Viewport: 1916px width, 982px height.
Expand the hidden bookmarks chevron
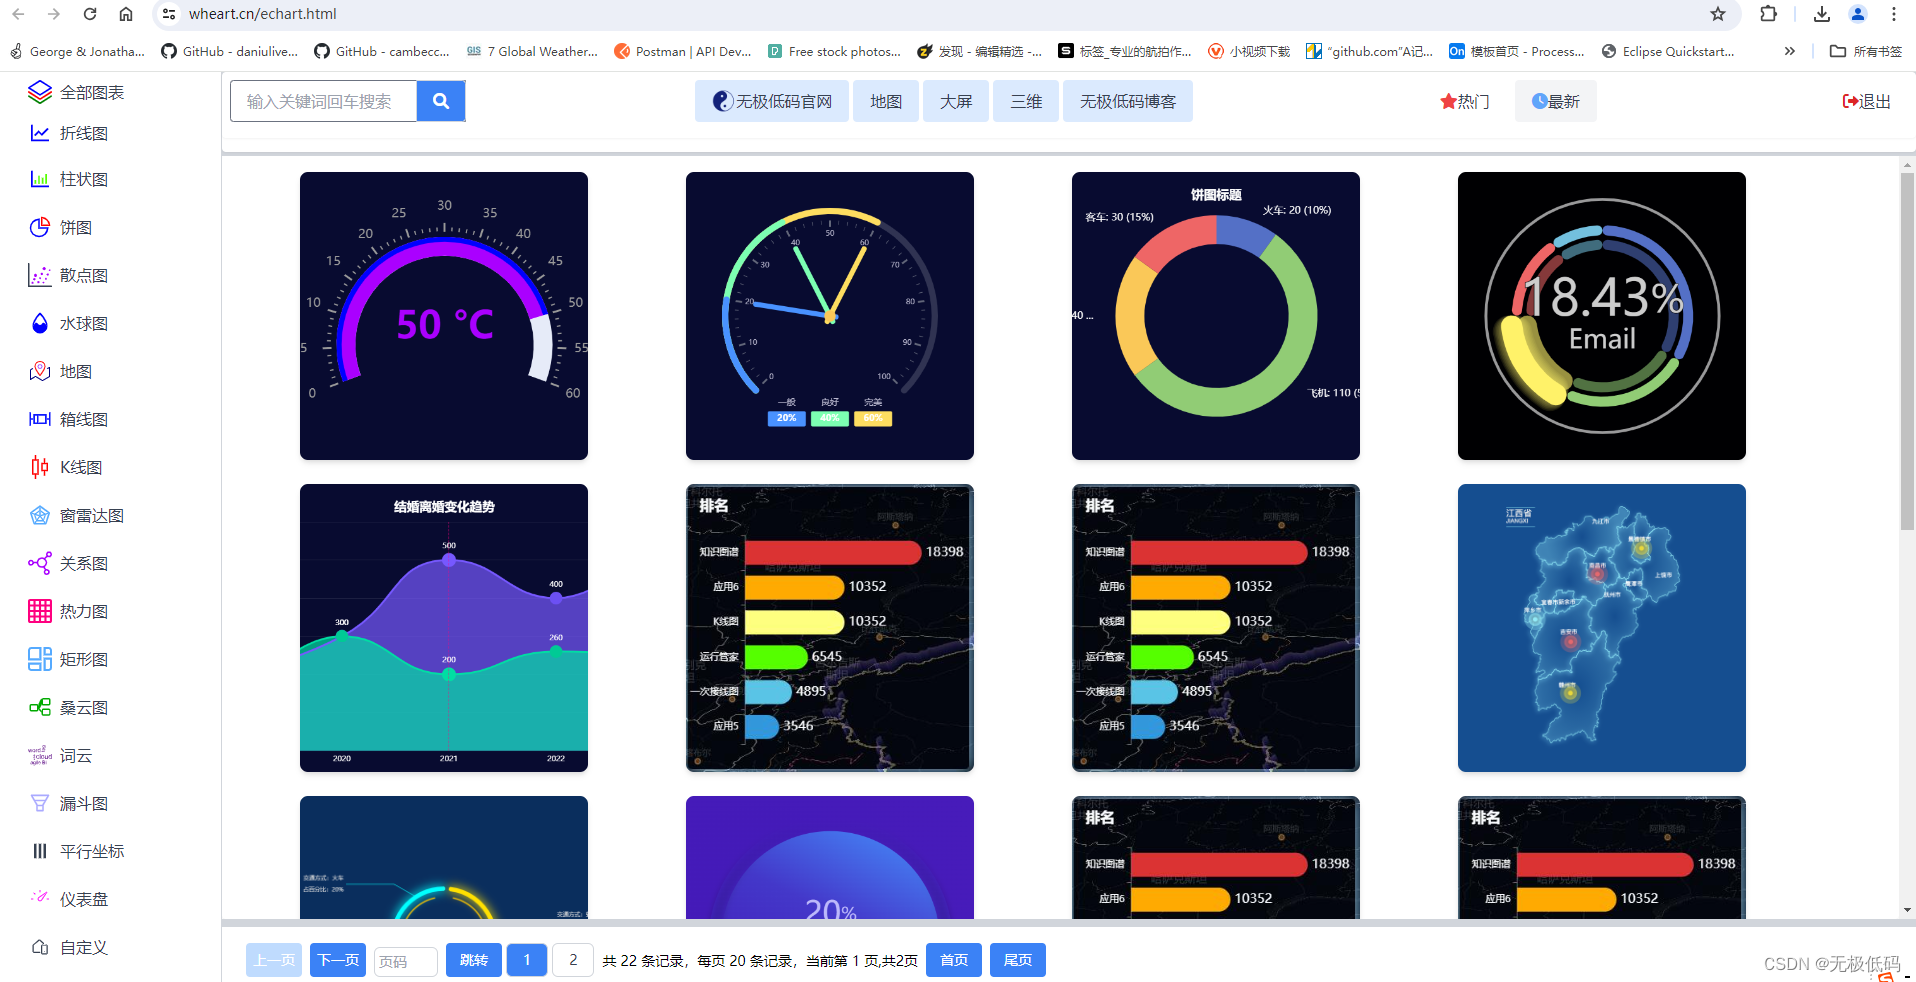pyautogui.click(x=1790, y=51)
